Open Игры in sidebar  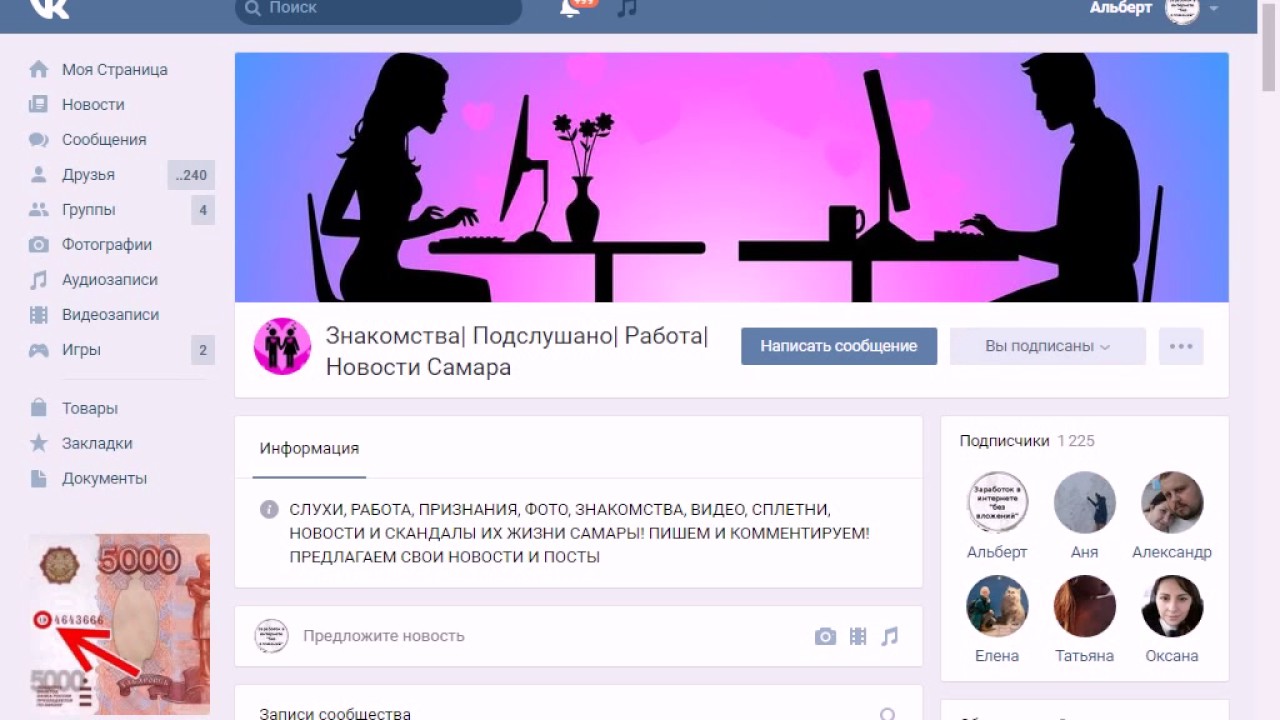coord(81,350)
